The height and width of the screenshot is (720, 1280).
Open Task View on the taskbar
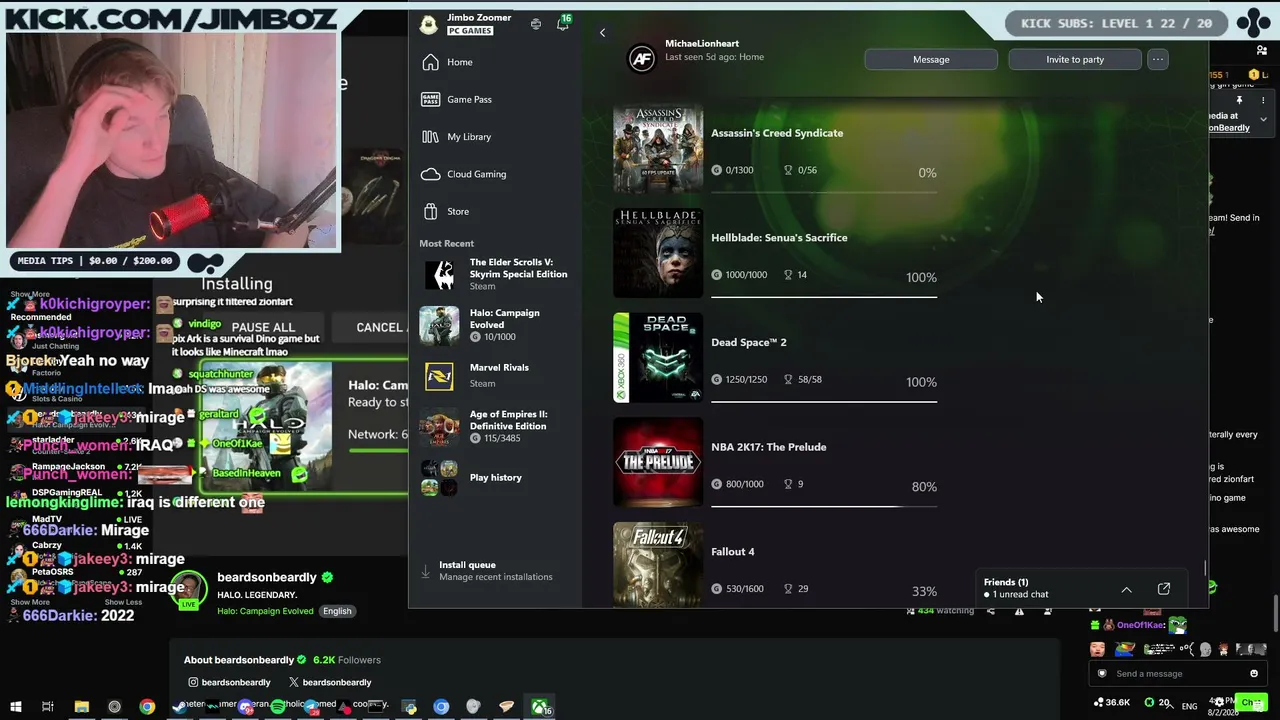(47, 707)
